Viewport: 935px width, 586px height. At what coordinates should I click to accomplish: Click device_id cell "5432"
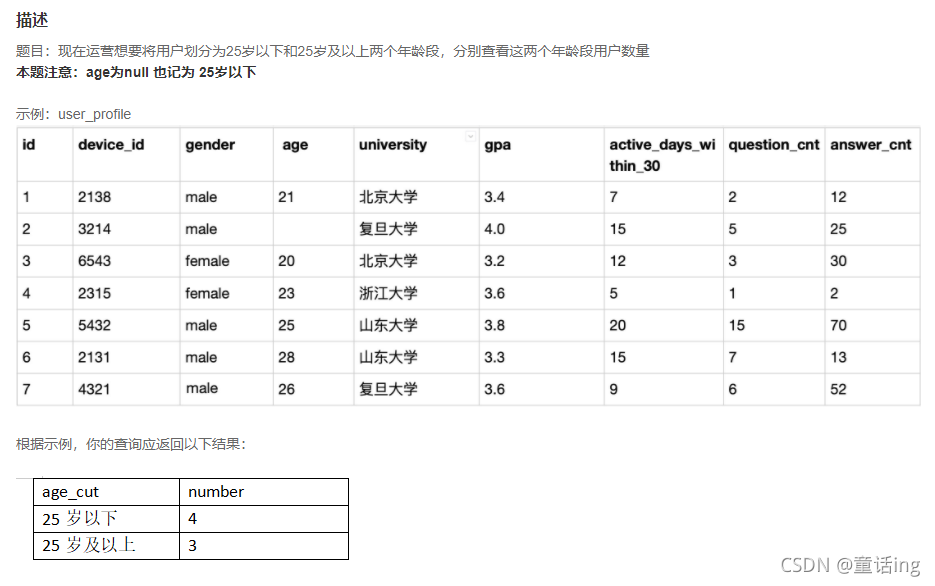94,325
